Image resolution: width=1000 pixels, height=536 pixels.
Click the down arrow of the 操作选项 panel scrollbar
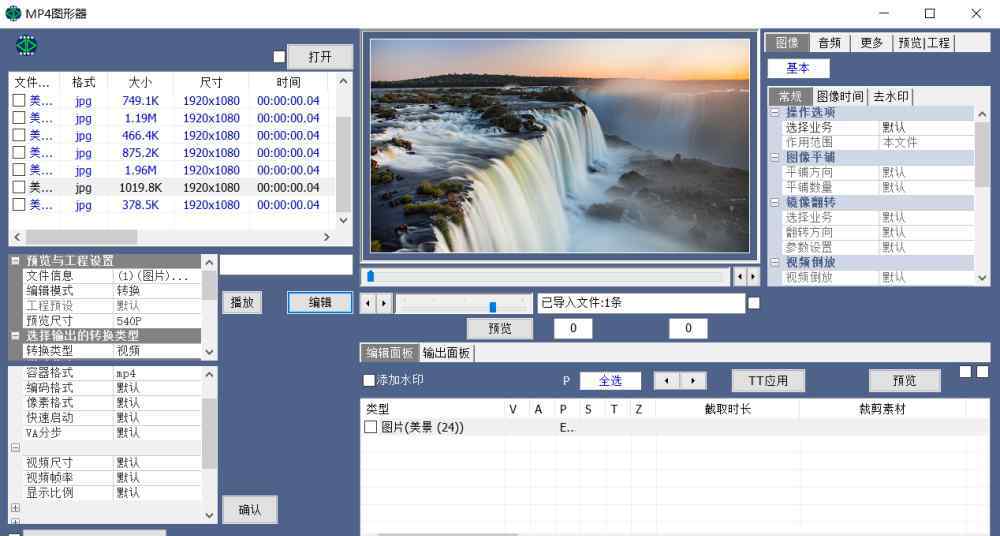(982, 278)
